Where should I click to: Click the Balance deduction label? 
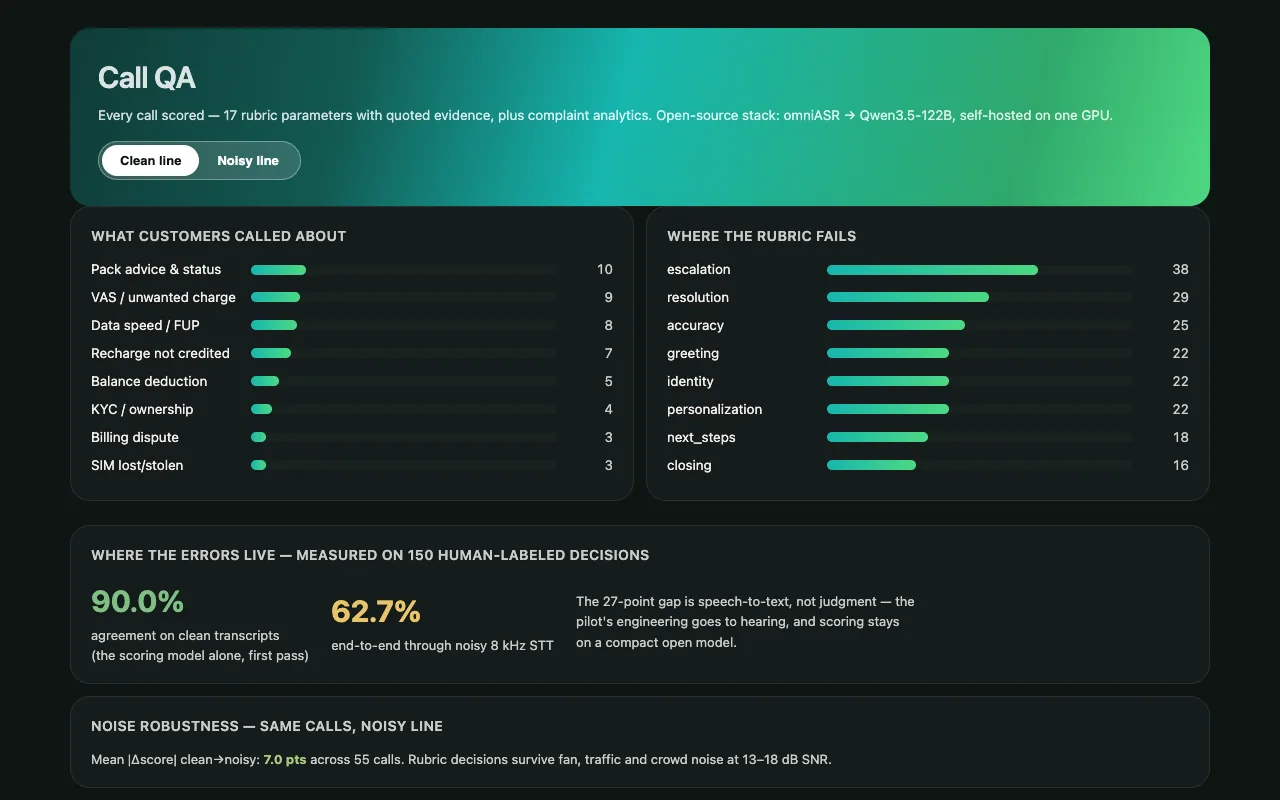pyautogui.click(x=149, y=382)
